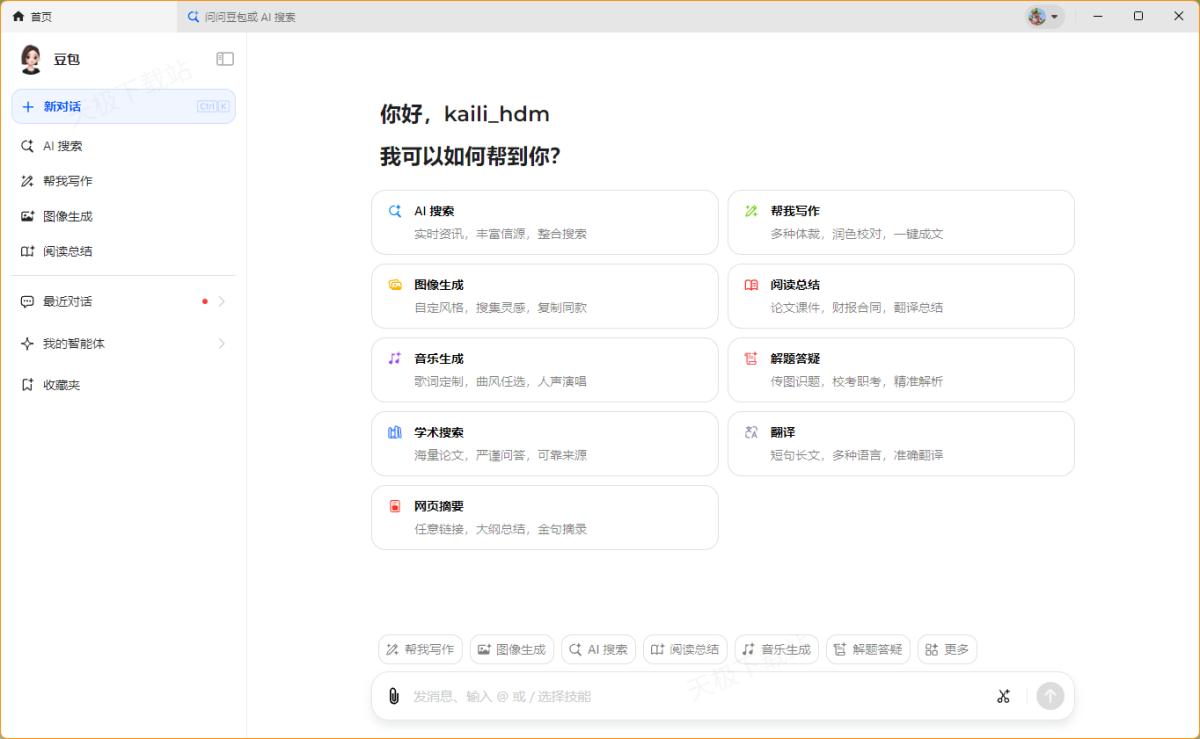Open 收藏夹 in the sidebar
The image size is (1200, 739).
pos(61,385)
